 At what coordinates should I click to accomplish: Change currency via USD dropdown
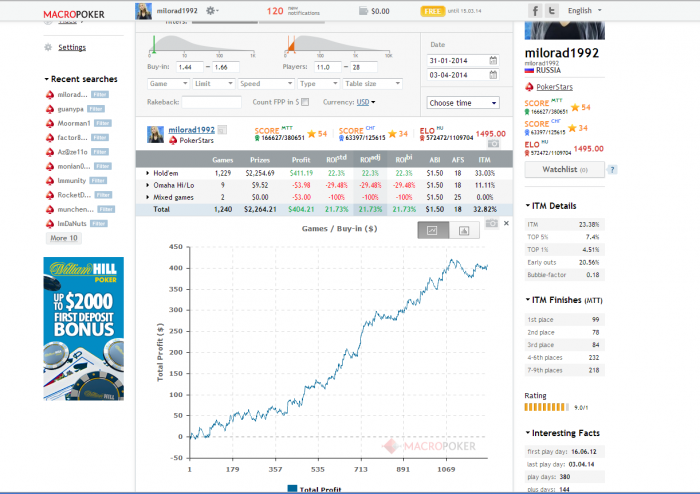click(366, 102)
